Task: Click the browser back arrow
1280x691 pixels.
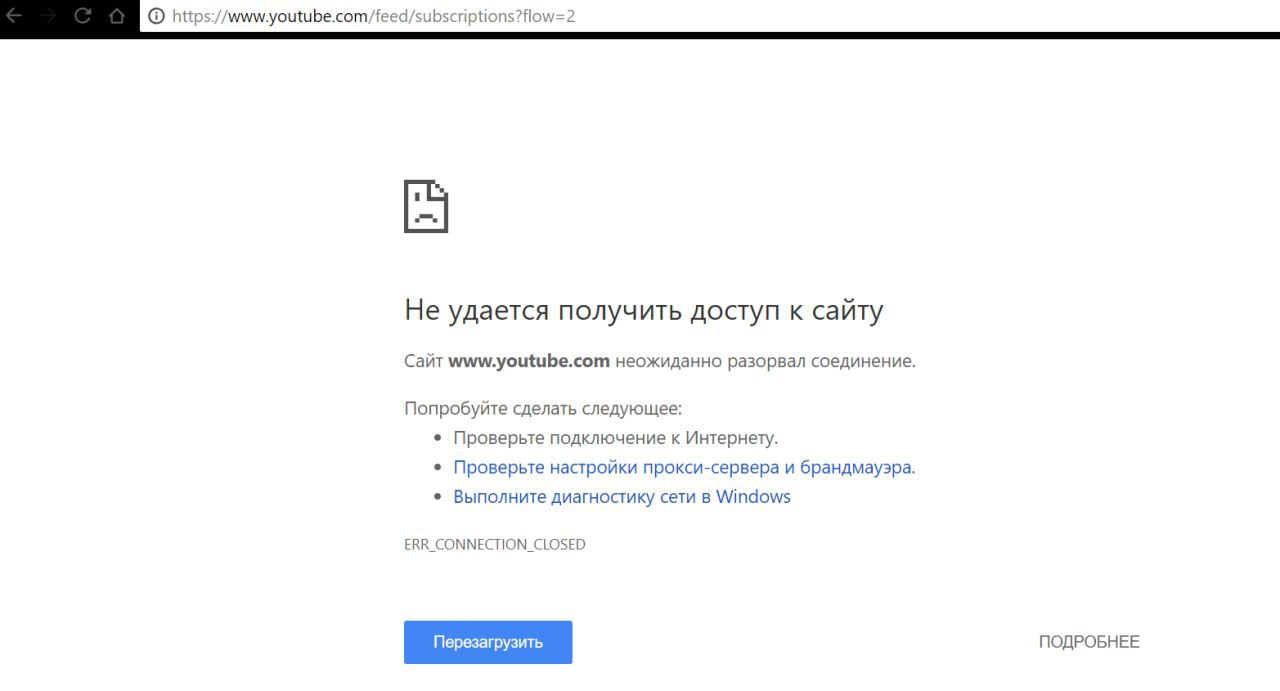Action: click(x=14, y=16)
